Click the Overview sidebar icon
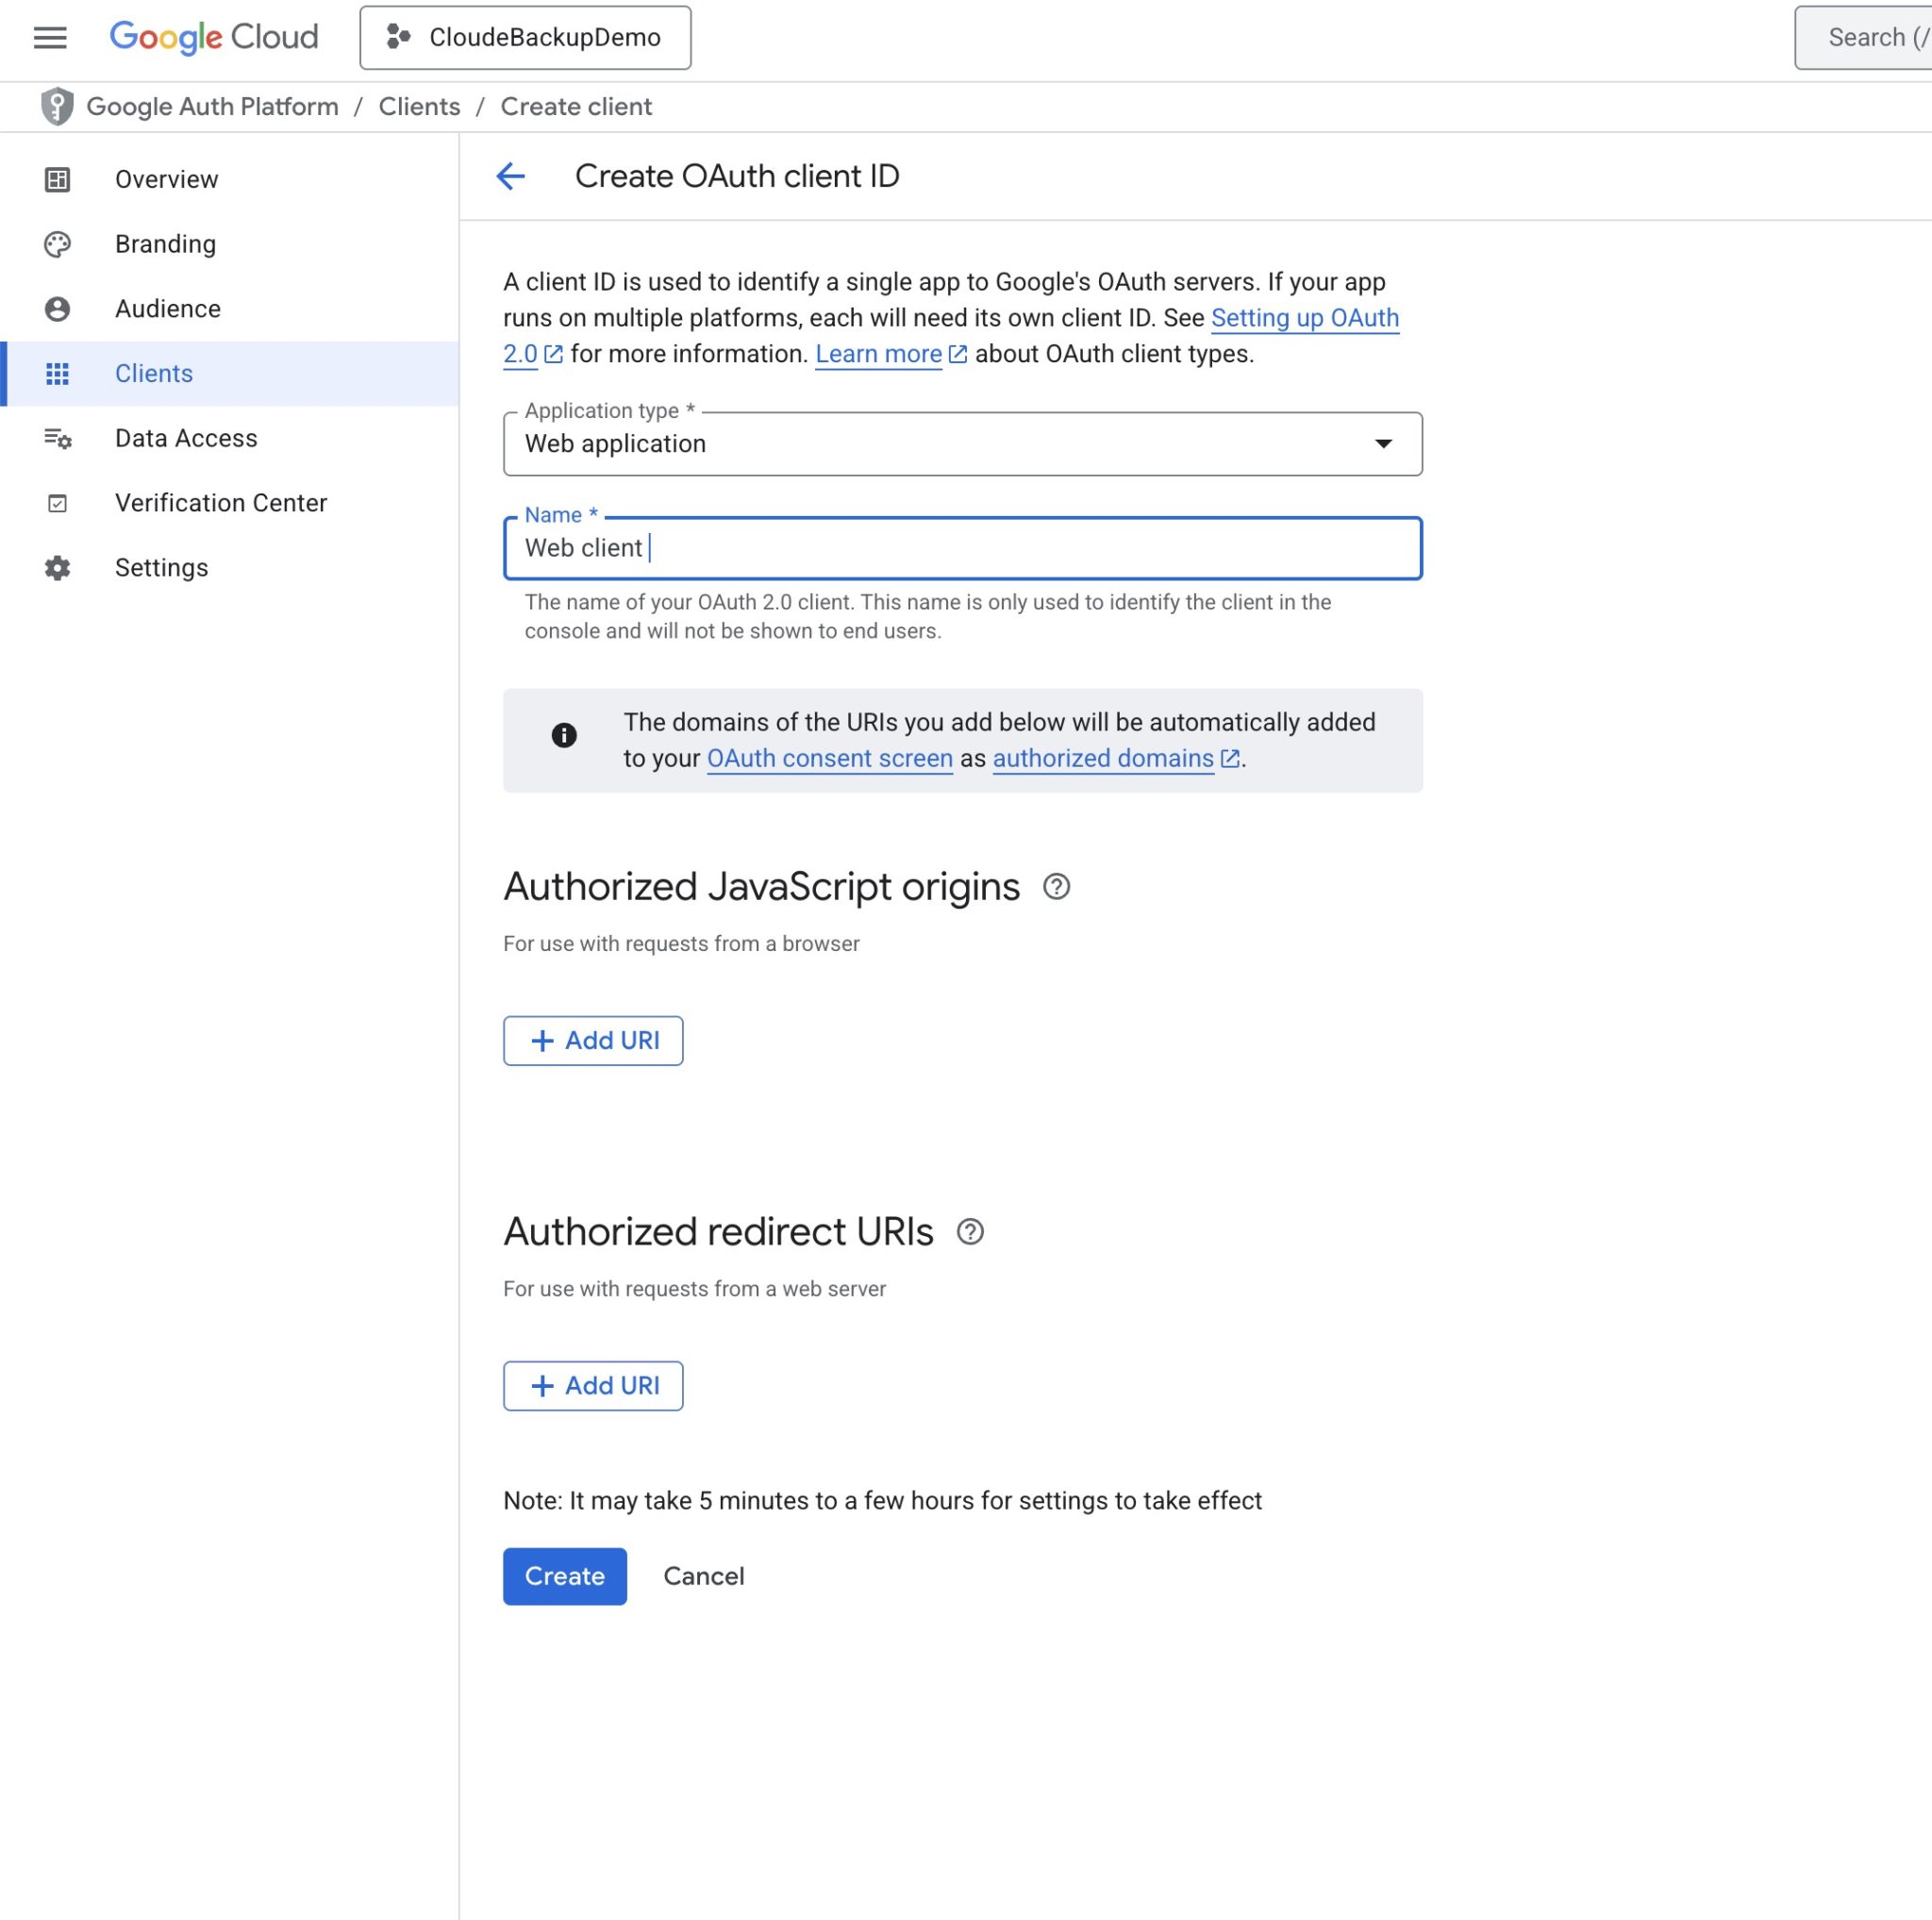Viewport: 1932px width, 1920px height. click(x=57, y=179)
